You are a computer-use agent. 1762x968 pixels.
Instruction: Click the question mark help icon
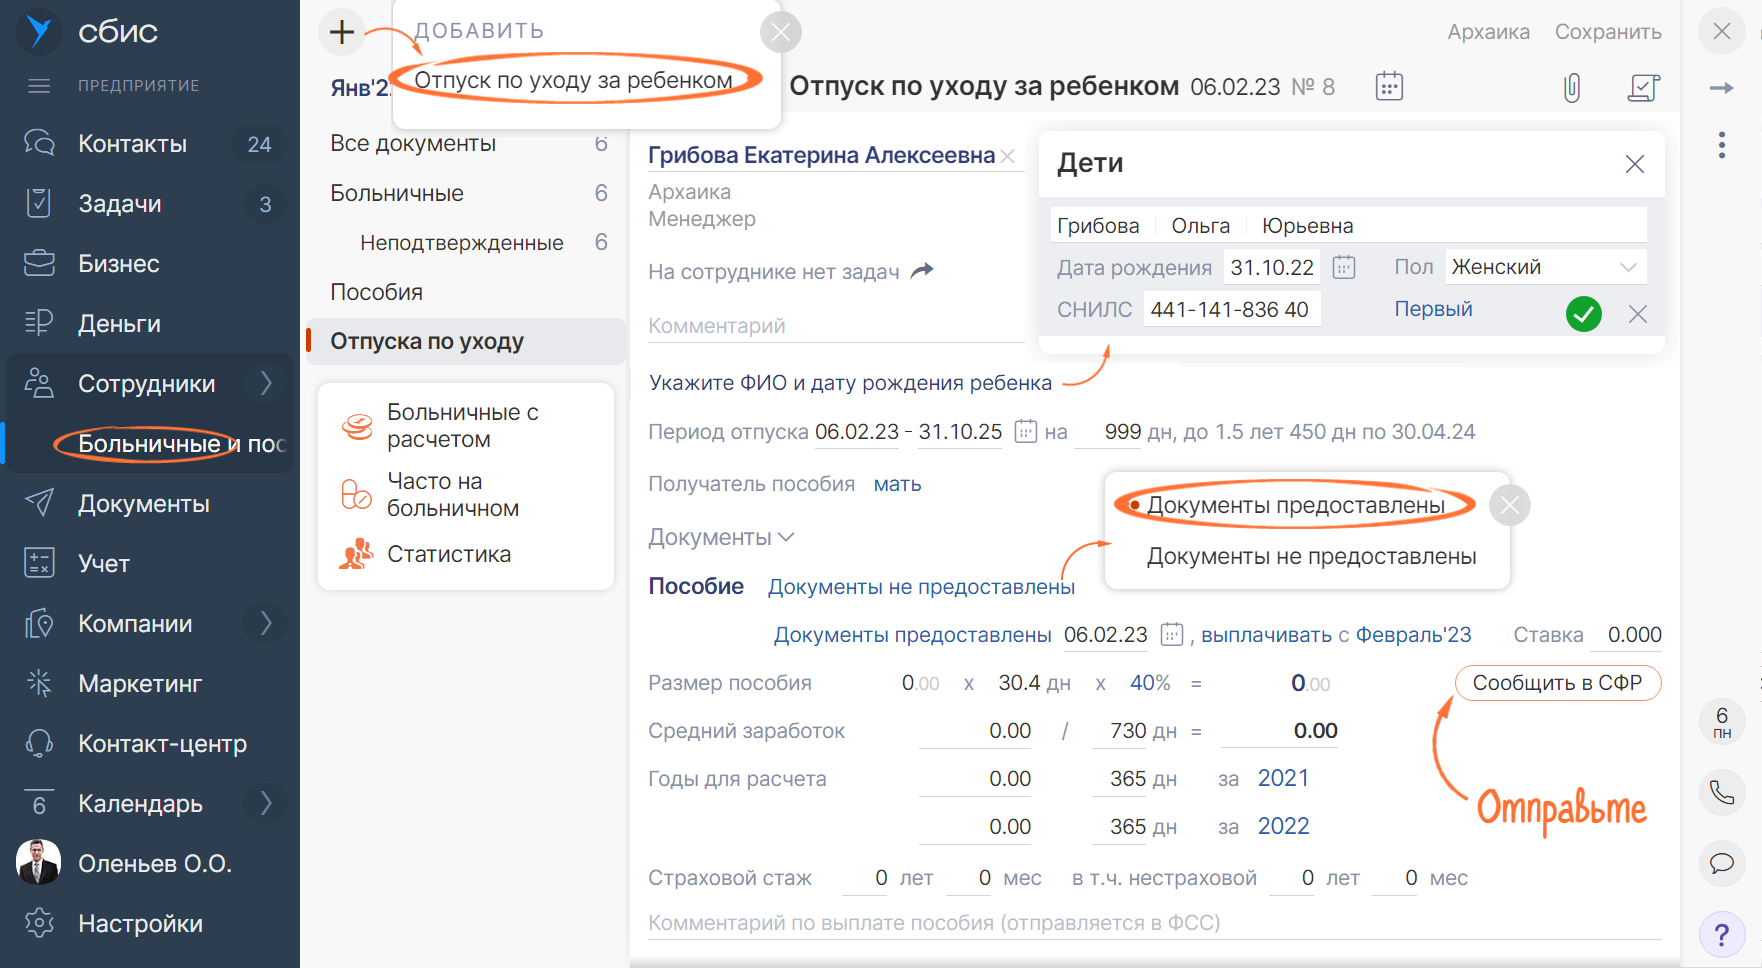pyautogui.click(x=1722, y=935)
